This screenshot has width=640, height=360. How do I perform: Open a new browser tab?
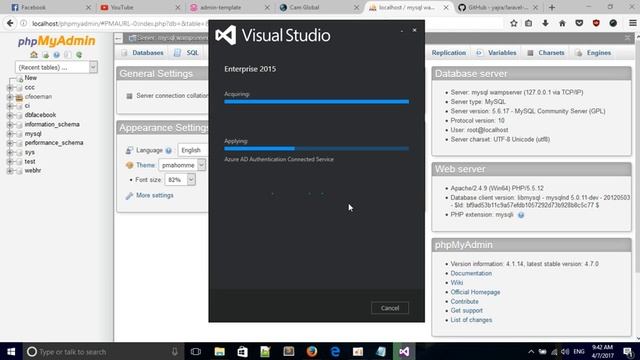[552, 7]
